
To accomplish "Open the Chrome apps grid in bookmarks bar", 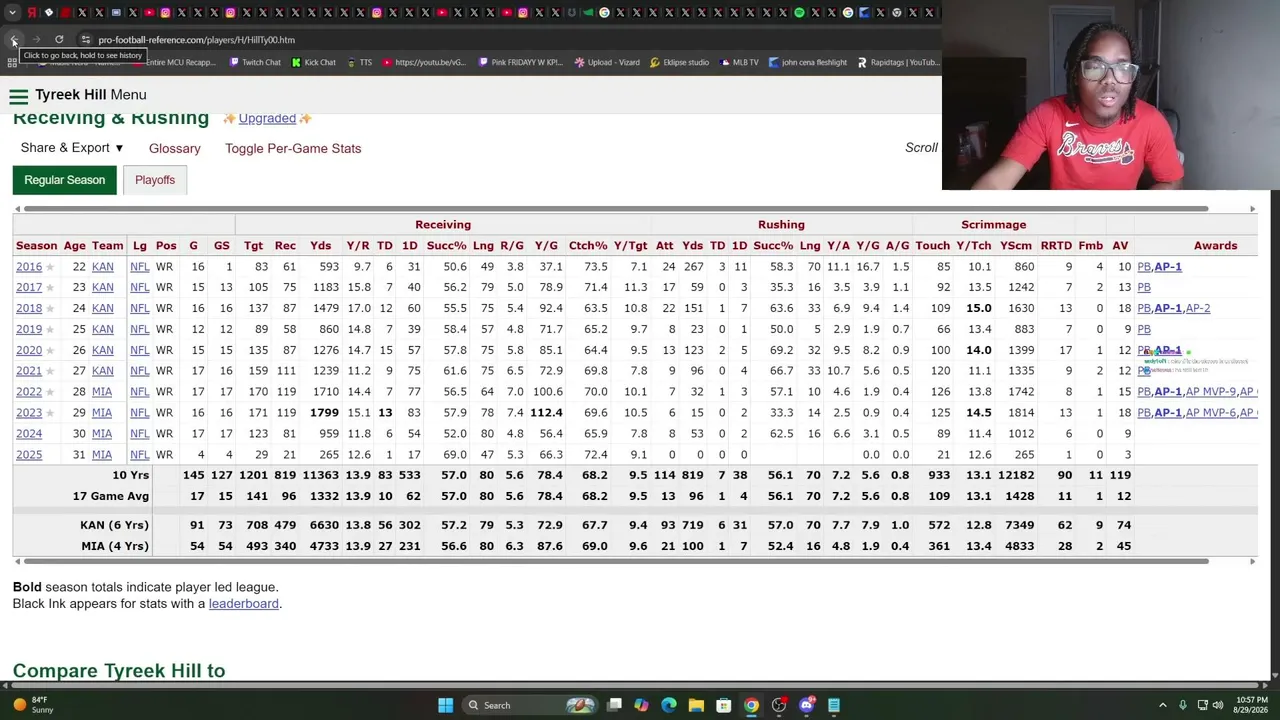I will pos(12,62).
